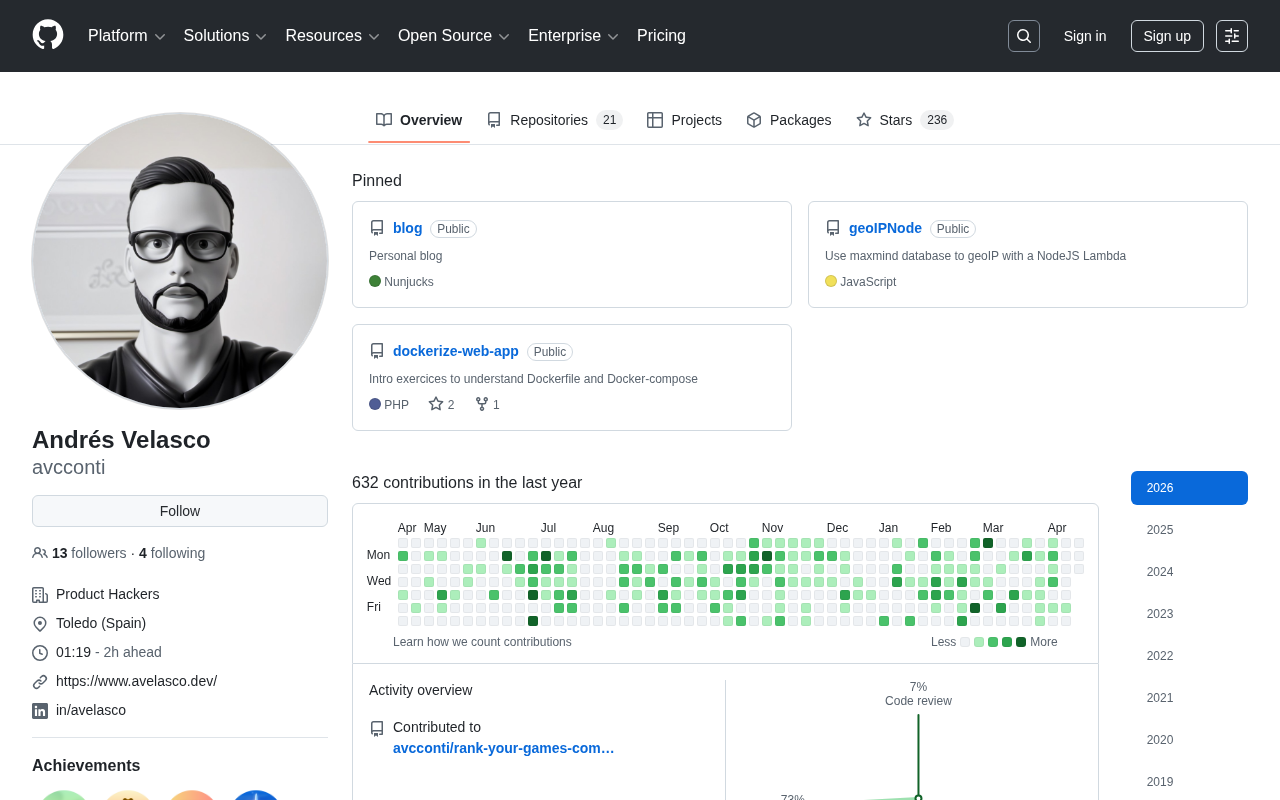Screen dimensions: 1280x800
Task: Expand the Enterprise menu
Action: click(574, 36)
